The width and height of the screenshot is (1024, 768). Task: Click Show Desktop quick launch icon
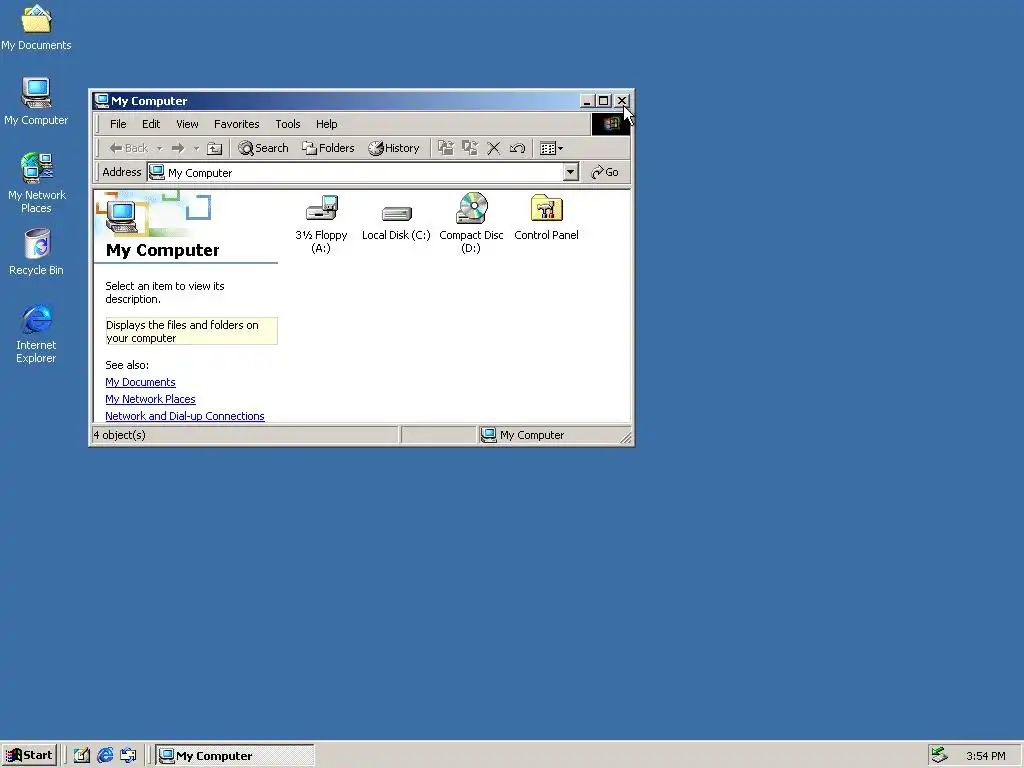[x=81, y=756]
